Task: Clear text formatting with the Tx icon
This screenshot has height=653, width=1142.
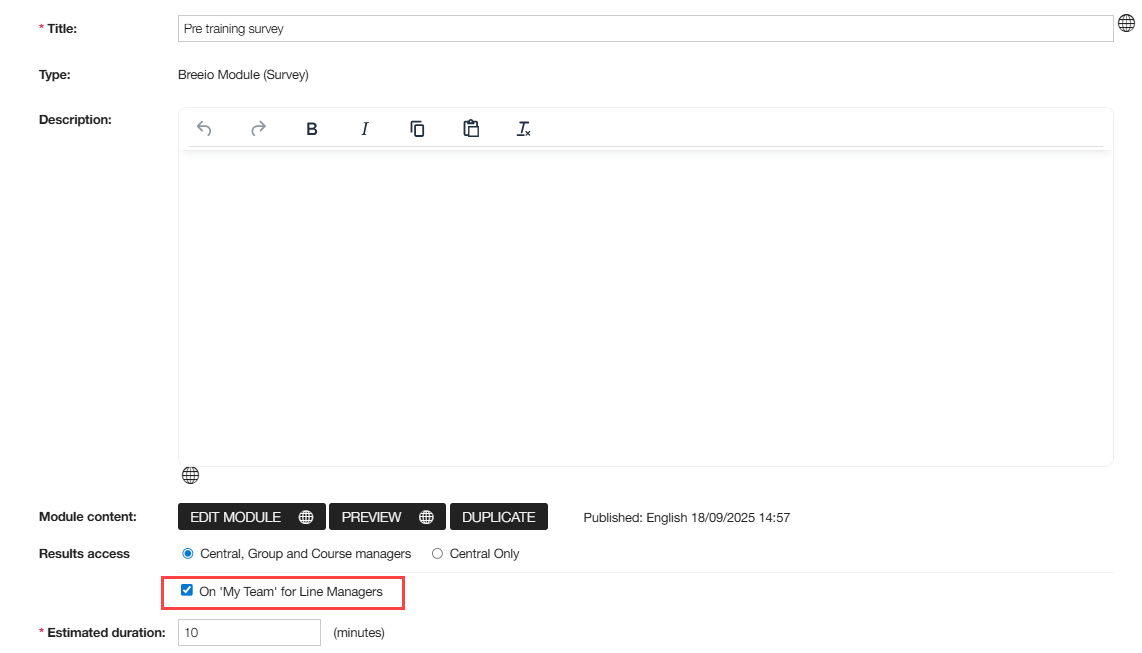Action: [524, 129]
